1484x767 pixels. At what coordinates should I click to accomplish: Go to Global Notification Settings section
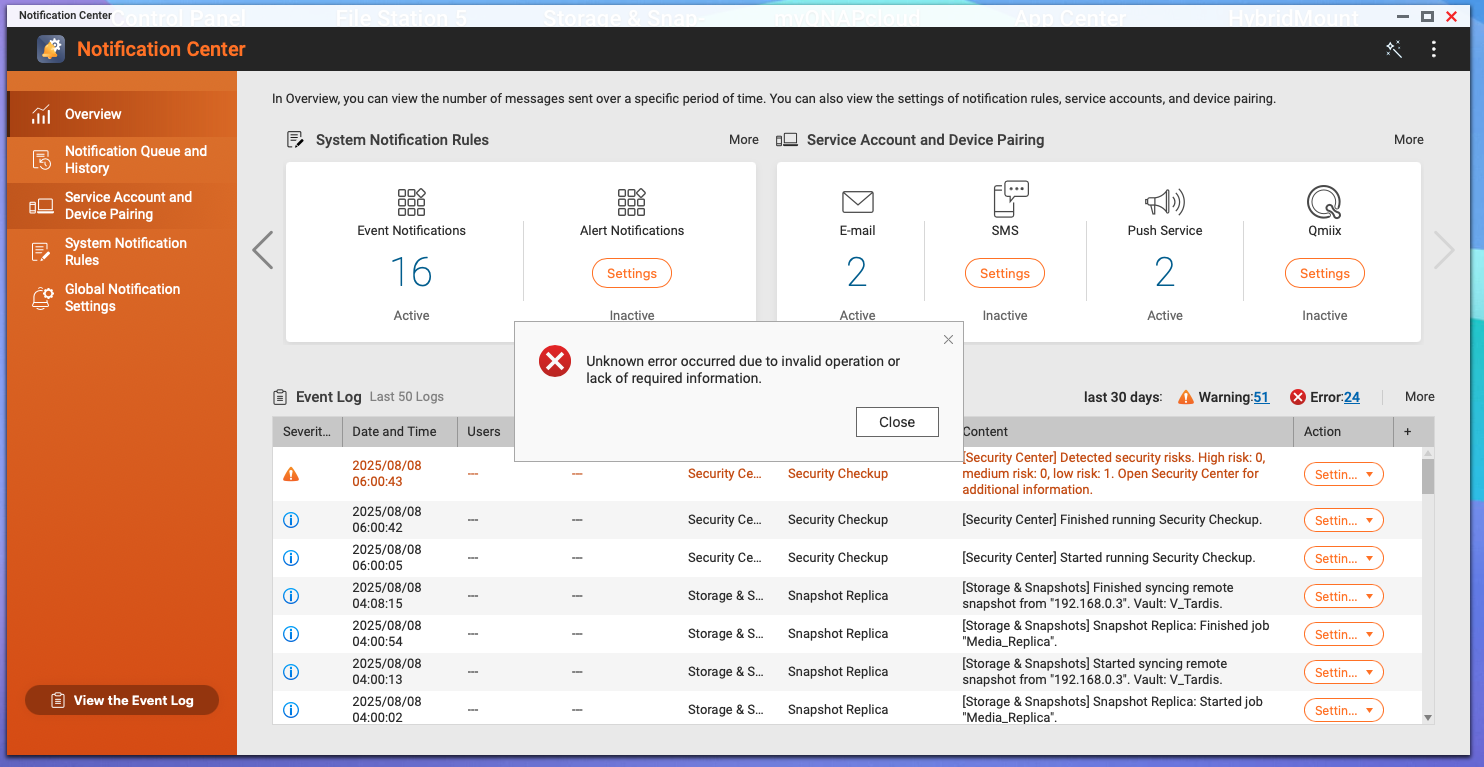122,298
